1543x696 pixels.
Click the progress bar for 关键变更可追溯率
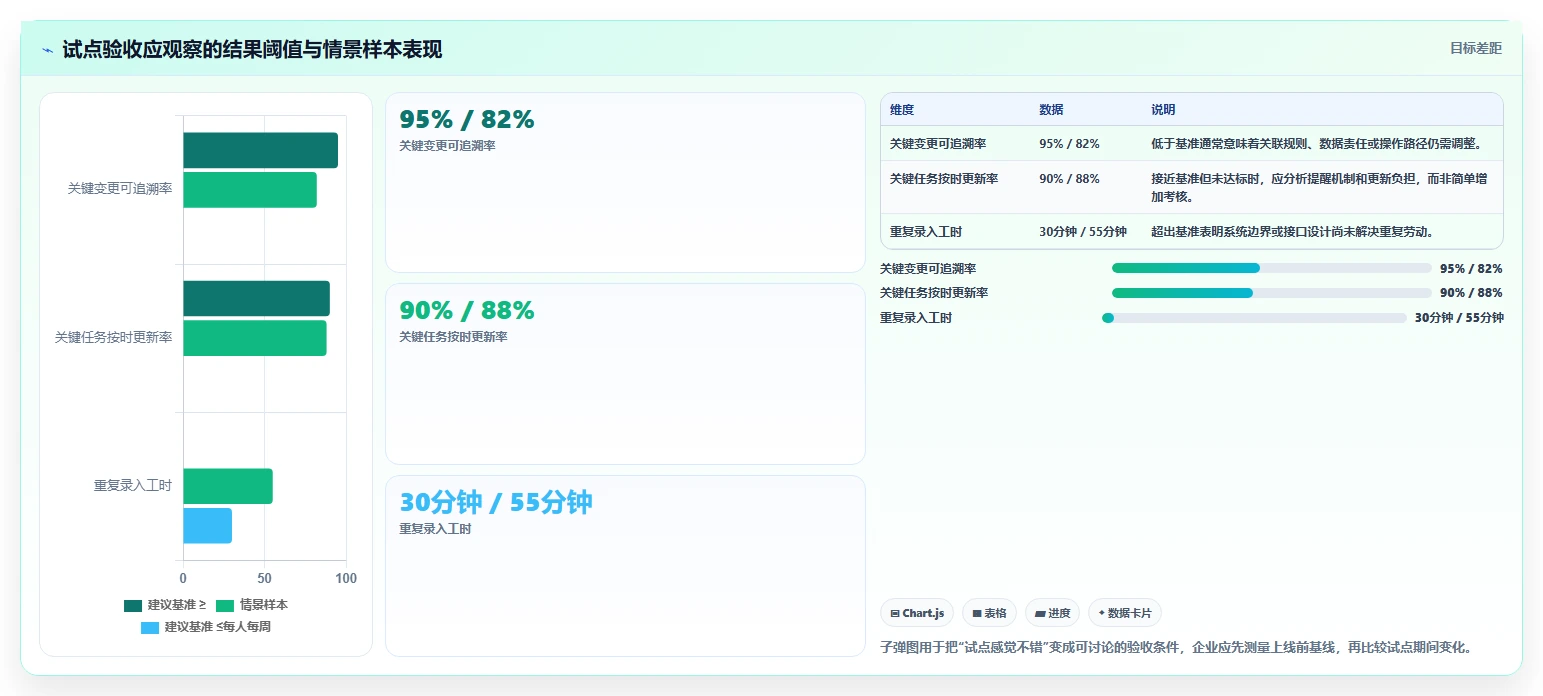pyautogui.click(x=1272, y=268)
